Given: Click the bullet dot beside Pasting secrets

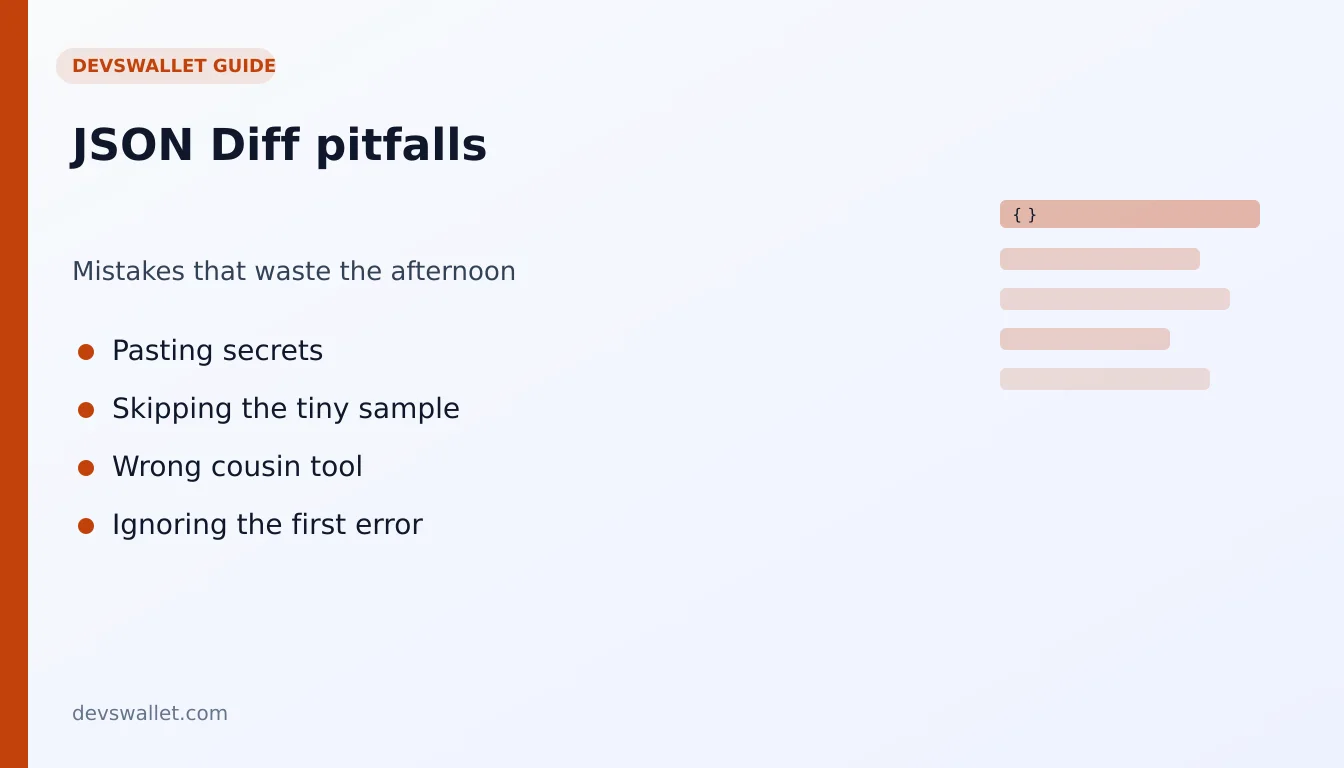Looking at the screenshot, I should pyautogui.click(x=86, y=352).
